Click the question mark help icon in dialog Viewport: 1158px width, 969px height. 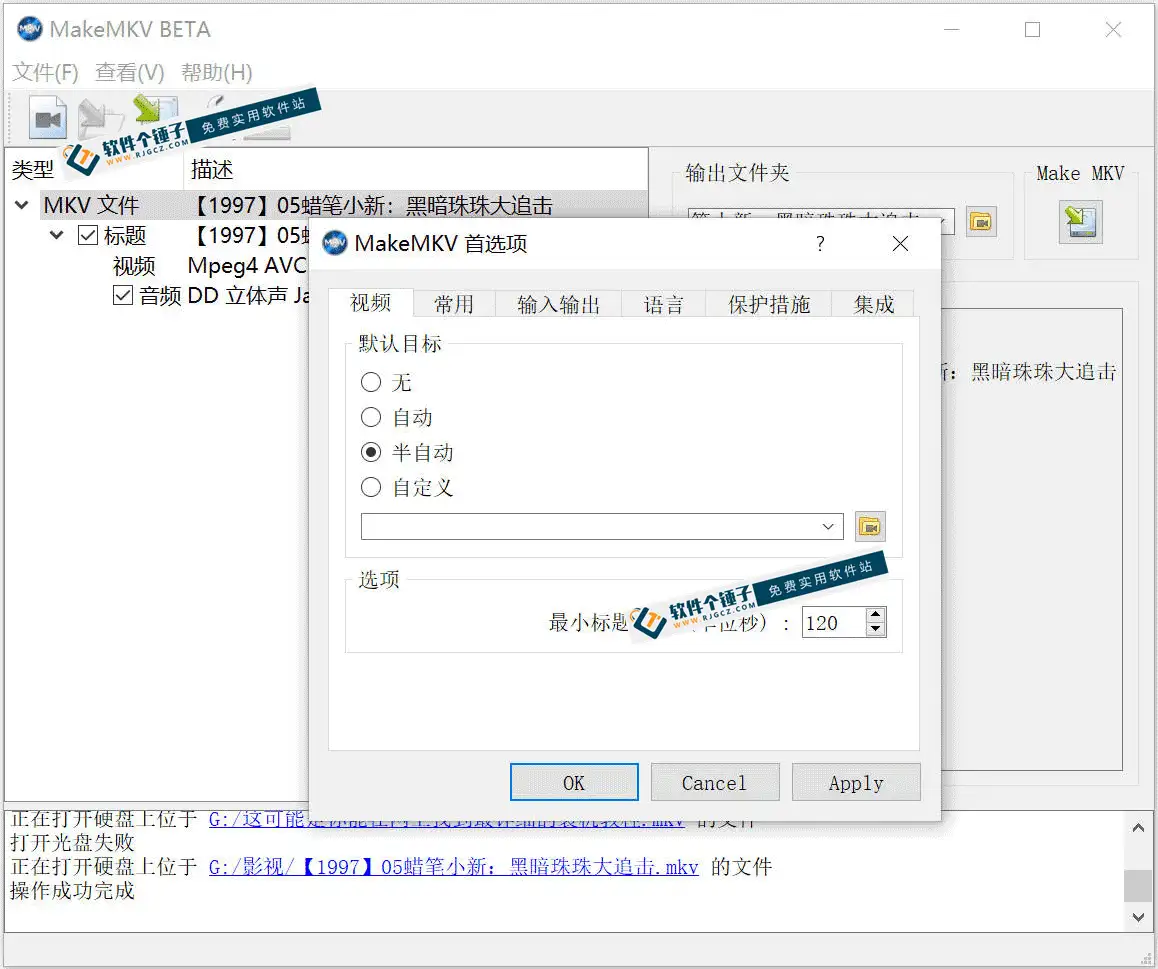pos(820,244)
